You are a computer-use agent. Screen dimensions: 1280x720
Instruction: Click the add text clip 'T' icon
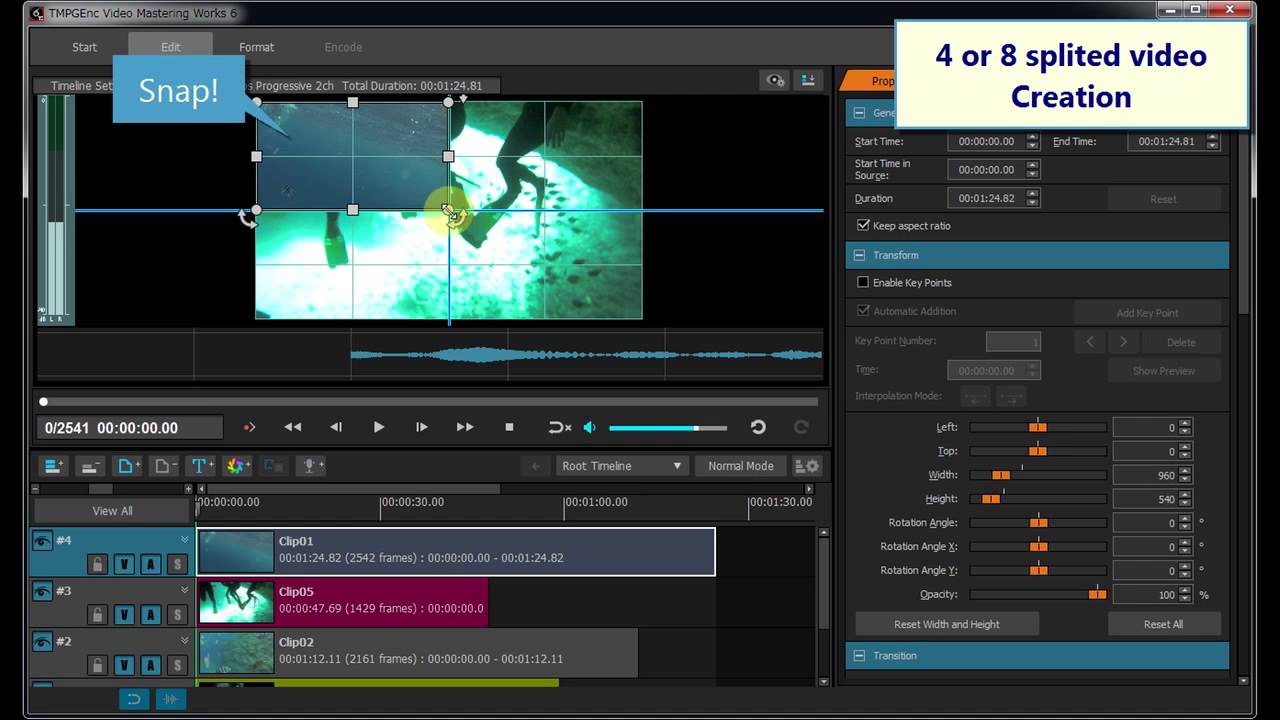(x=200, y=466)
